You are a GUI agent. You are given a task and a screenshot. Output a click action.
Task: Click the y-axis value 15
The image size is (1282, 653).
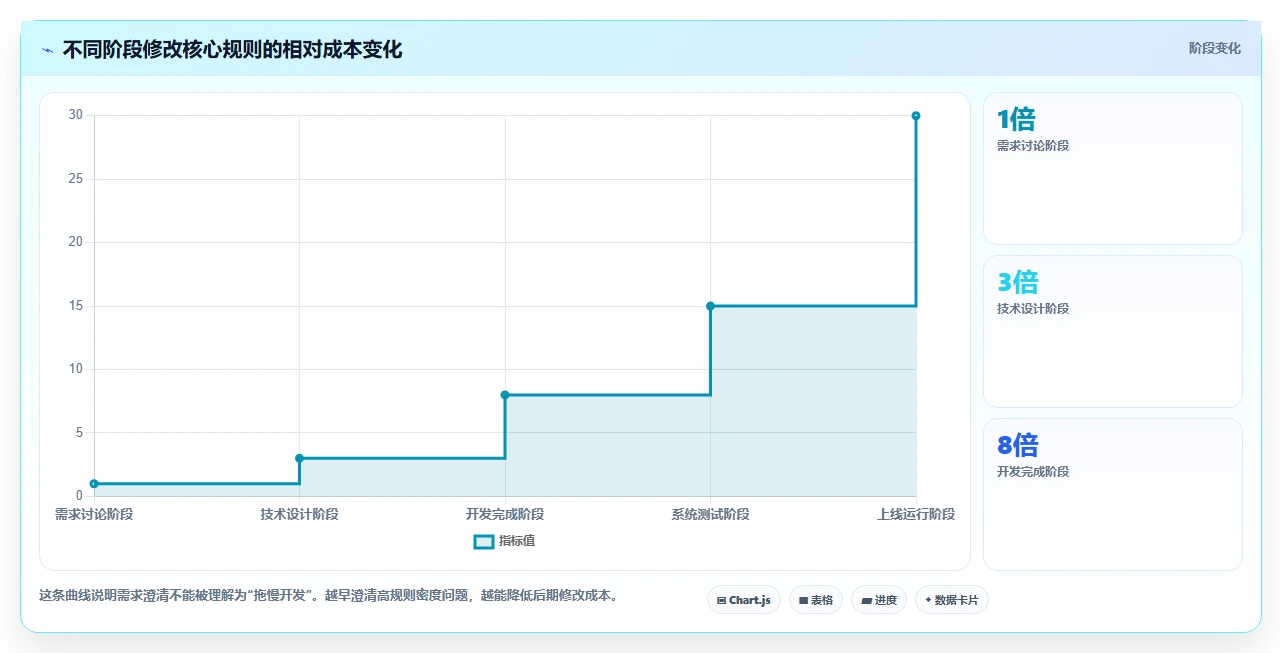(x=76, y=306)
